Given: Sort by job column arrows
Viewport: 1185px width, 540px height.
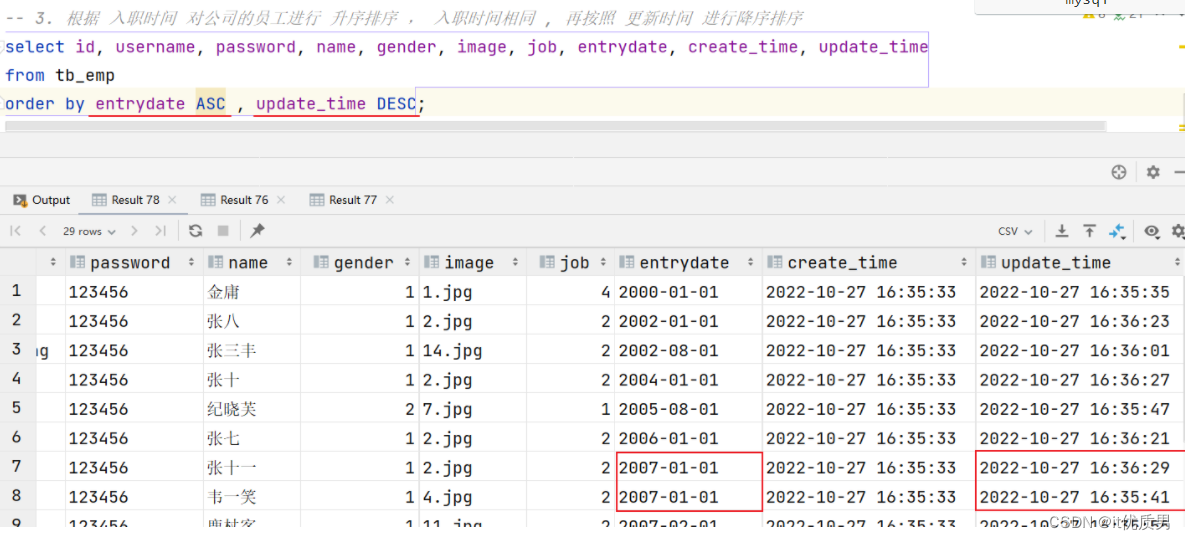Looking at the screenshot, I should [602, 263].
